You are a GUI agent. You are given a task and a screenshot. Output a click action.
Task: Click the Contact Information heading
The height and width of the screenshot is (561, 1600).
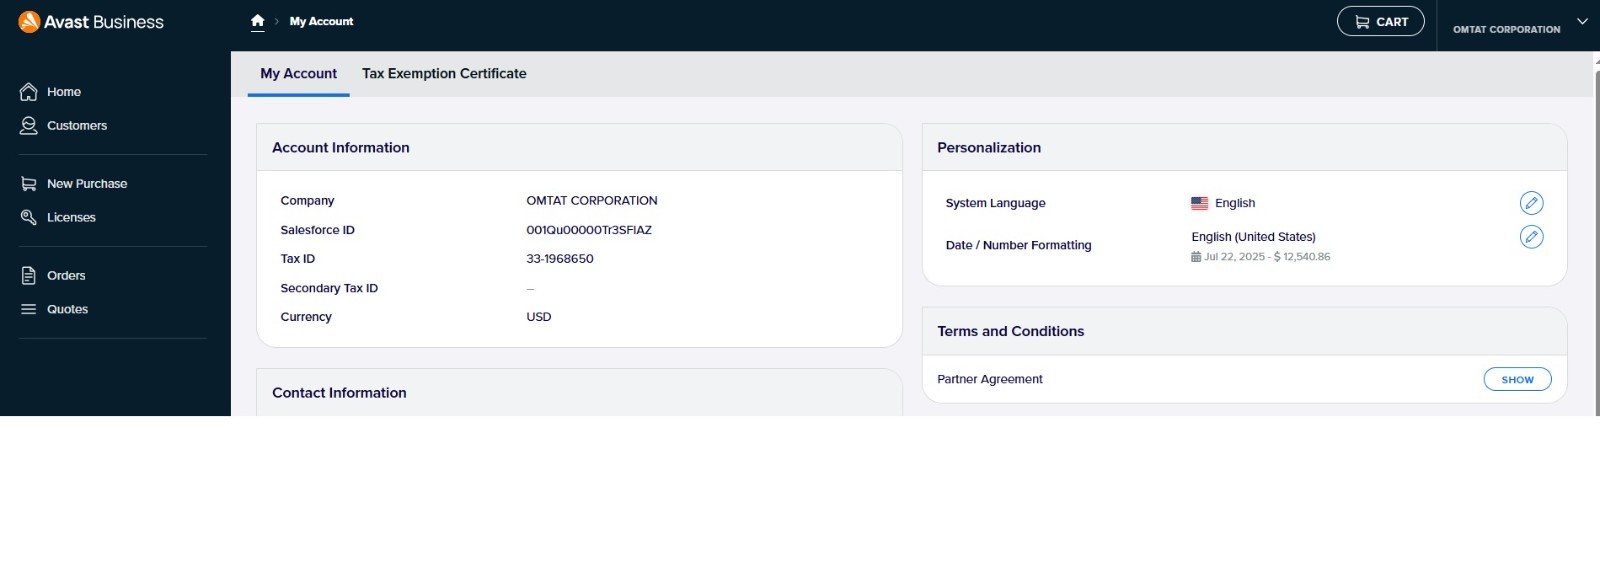click(339, 393)
